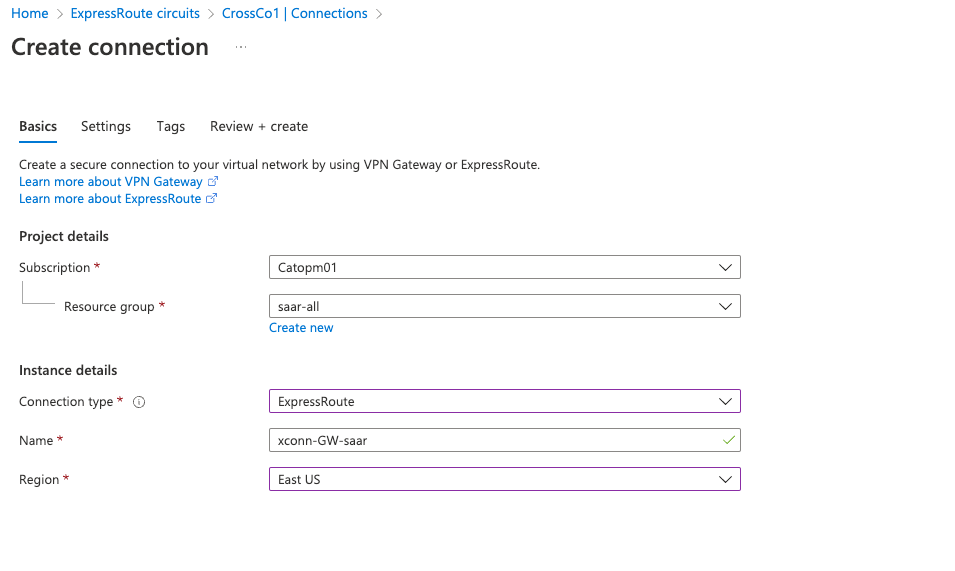Go to the Review + create tab
The width and height of the screenshot is (955, 571).
click(x=259, y=127)
